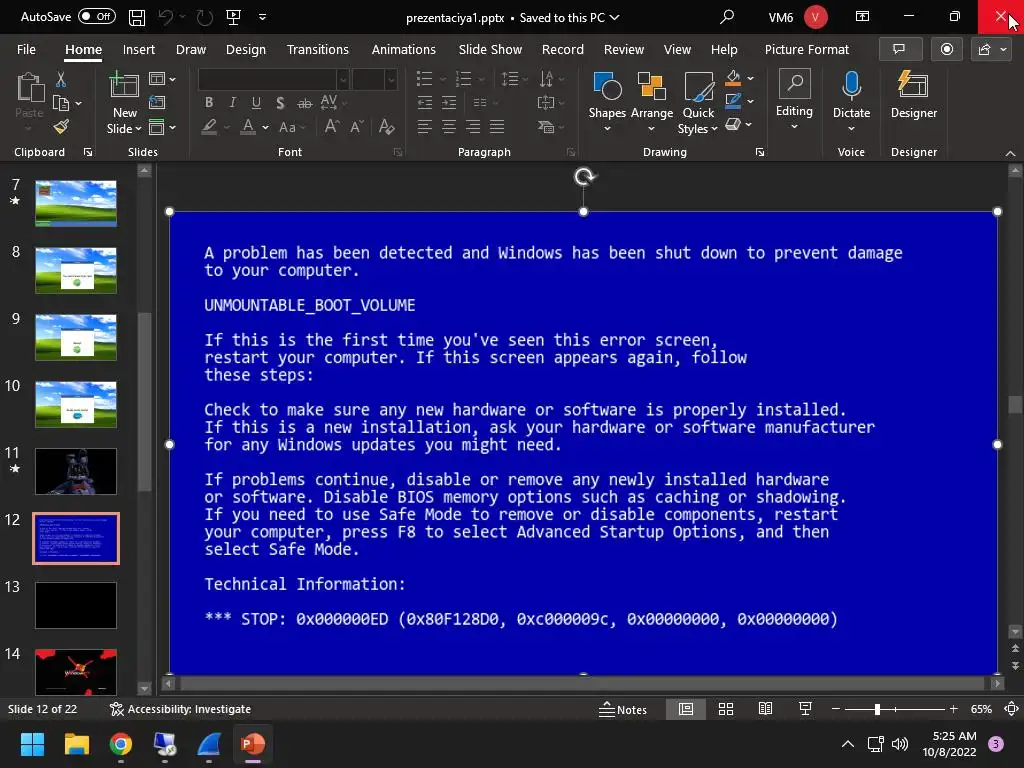This screenshot has height=768, width=1024.
Task: Expand Arrange dropdown
Action: [x=651, y=129]
